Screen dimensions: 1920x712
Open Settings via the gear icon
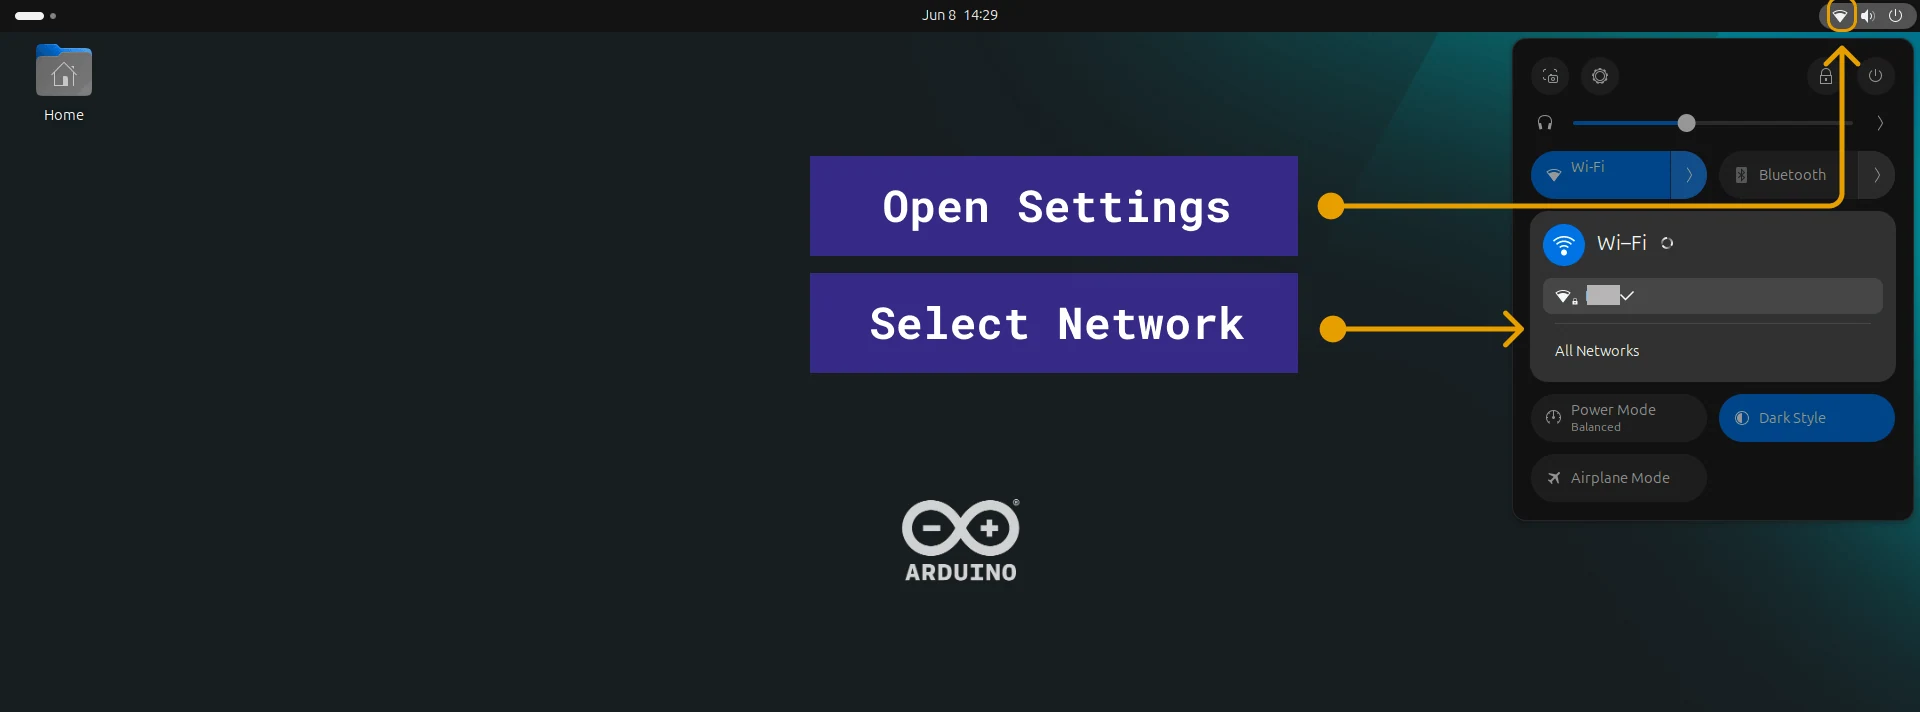pos(1600,76)
